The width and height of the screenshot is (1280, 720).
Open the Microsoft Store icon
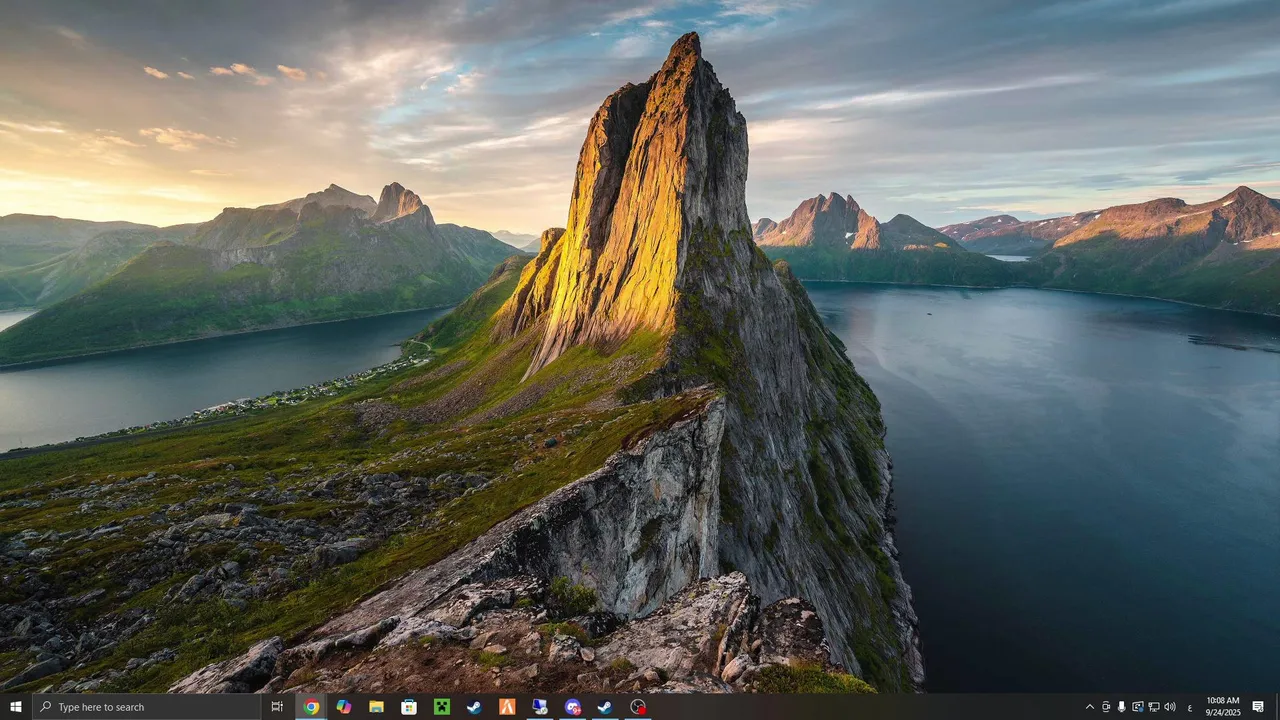click(409, 707)
